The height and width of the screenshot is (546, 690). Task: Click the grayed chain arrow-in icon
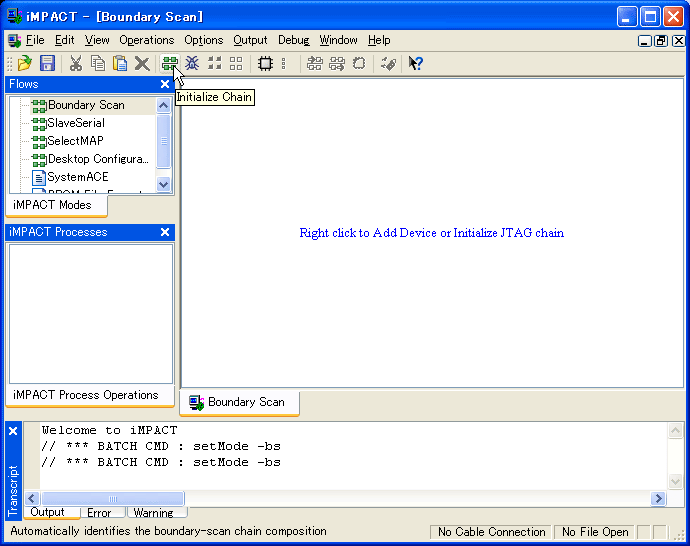tap(314, 63)
